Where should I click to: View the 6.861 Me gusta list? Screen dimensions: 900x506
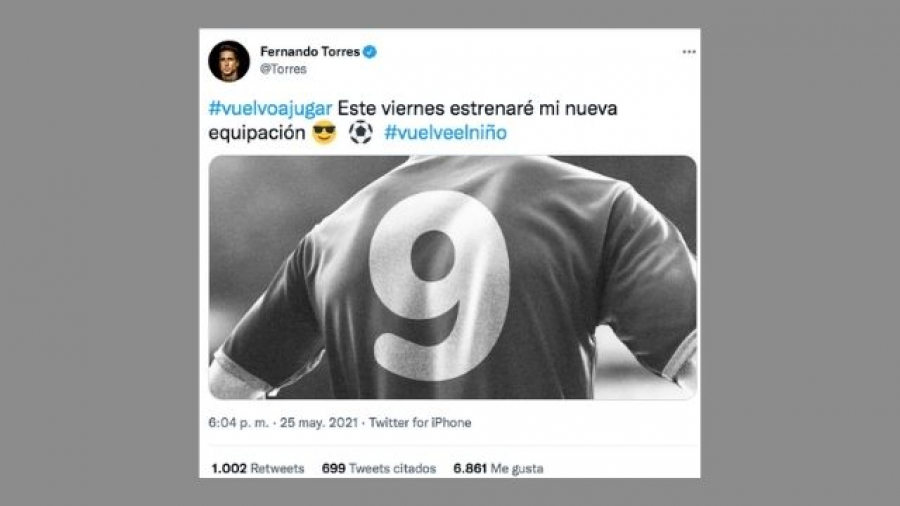tap(498, 469)
